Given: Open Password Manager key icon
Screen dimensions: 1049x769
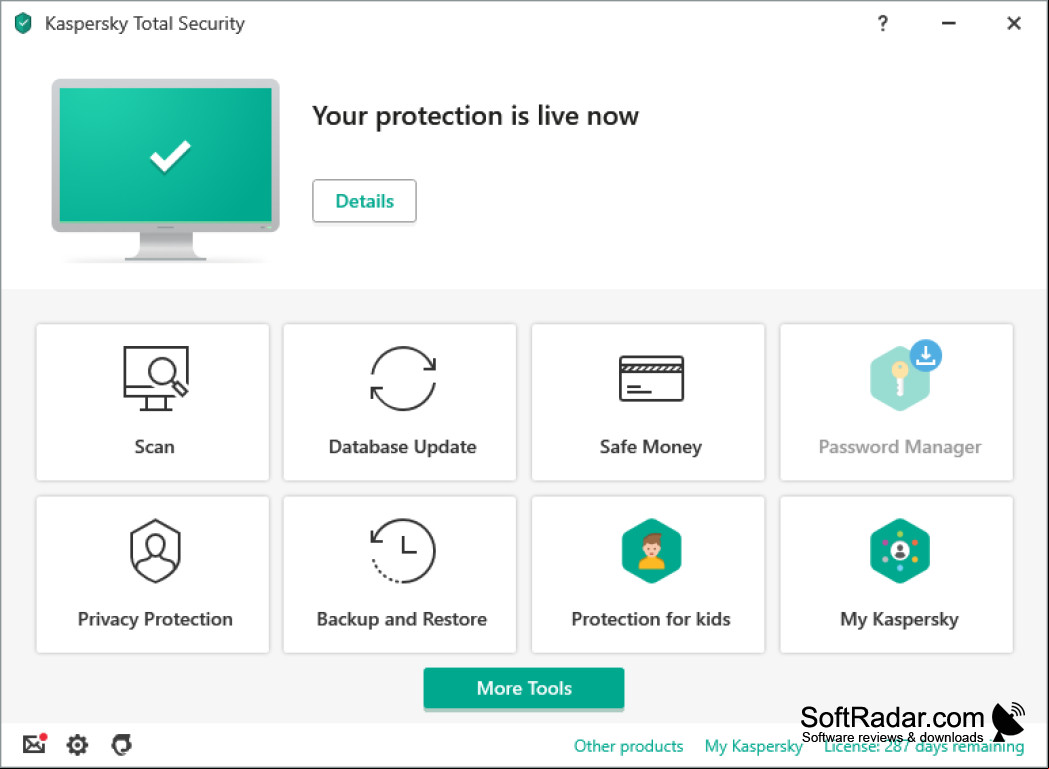Looking at the screenshot, I should 899,379.
